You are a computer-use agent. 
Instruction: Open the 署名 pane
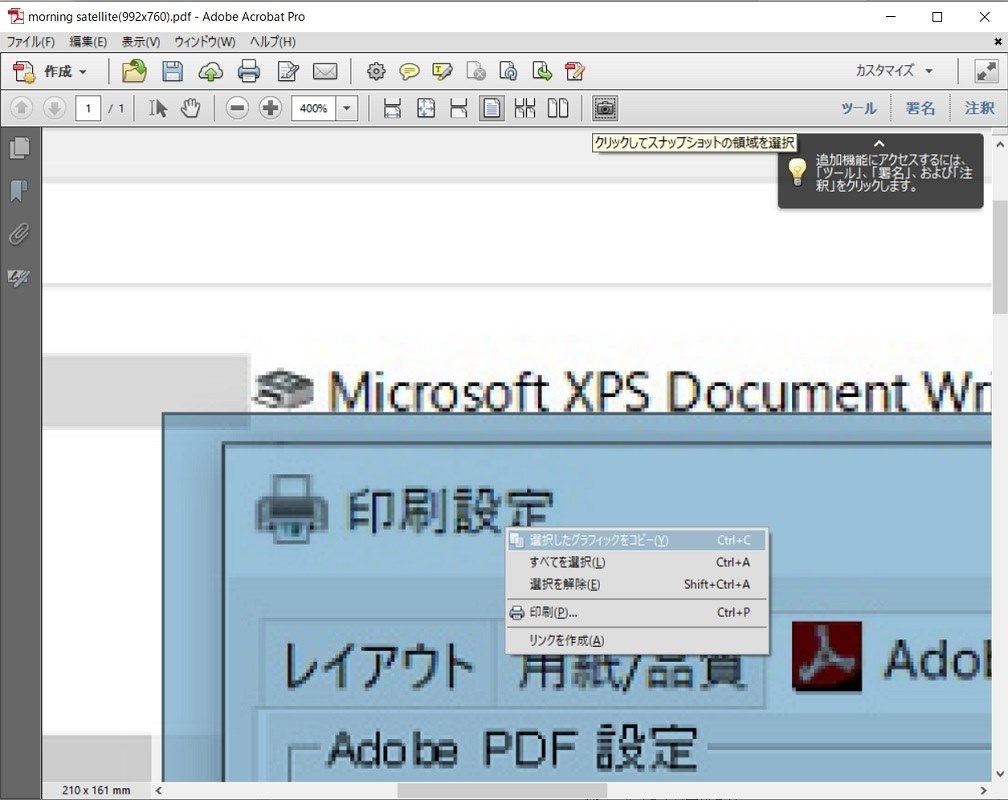pos(920,108)
